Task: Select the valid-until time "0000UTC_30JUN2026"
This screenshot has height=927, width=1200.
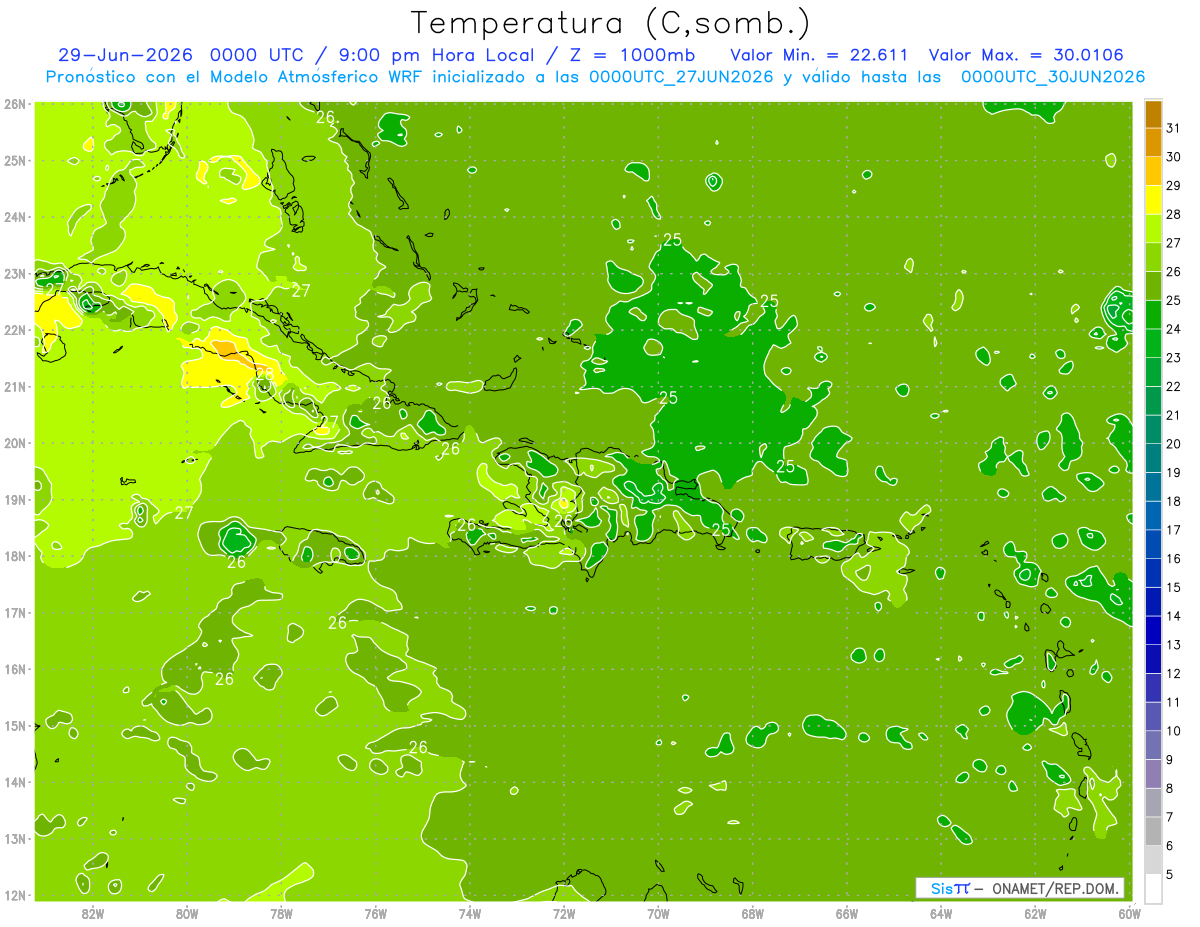Action: (x=1053, y=77)
